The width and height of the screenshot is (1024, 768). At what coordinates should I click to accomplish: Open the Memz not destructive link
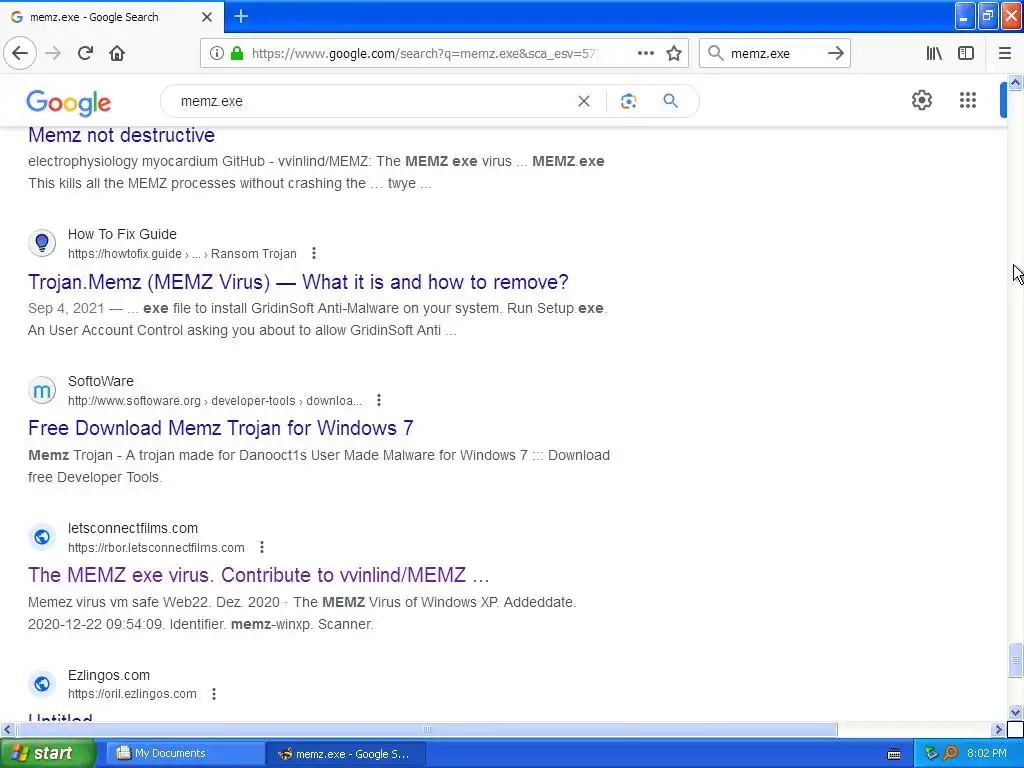pos(121,135)
